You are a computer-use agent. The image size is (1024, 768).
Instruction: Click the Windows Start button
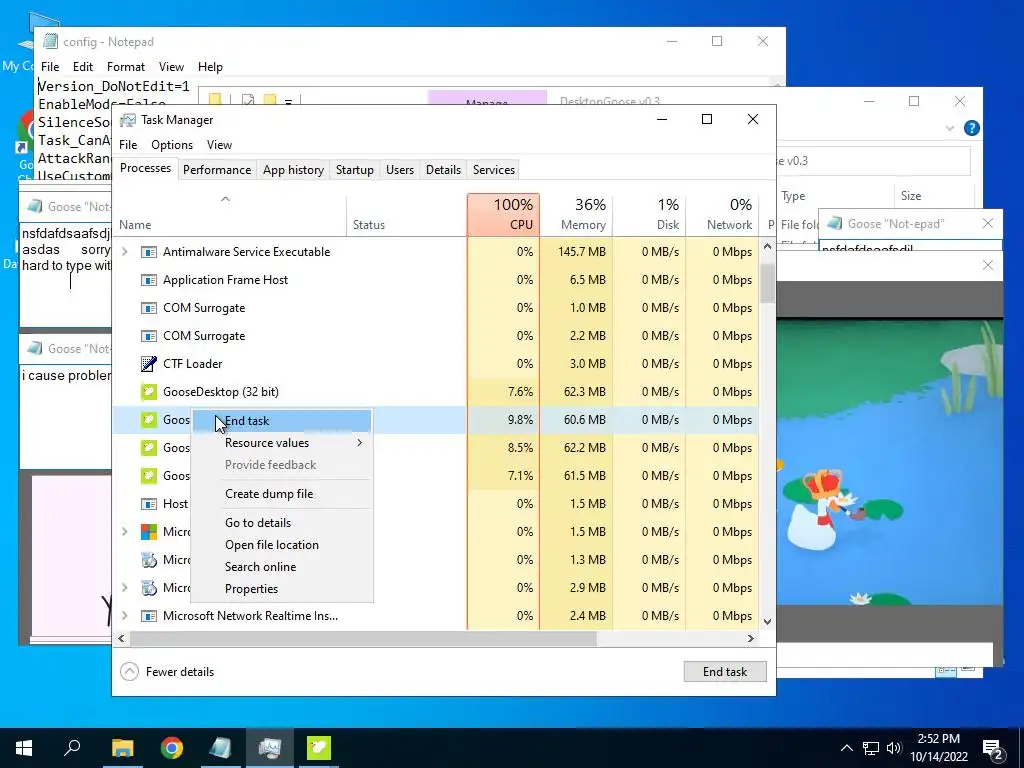tap(24, 748)
